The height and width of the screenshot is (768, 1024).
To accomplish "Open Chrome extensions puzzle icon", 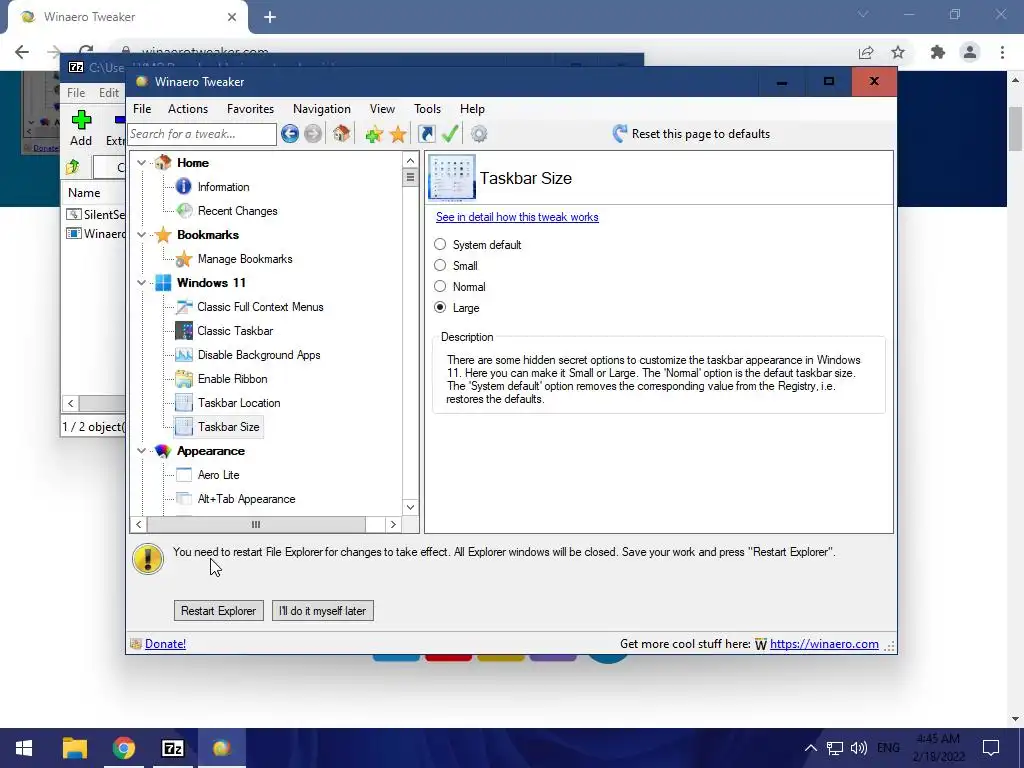I will pyautogui.click(x=938, y=52).
